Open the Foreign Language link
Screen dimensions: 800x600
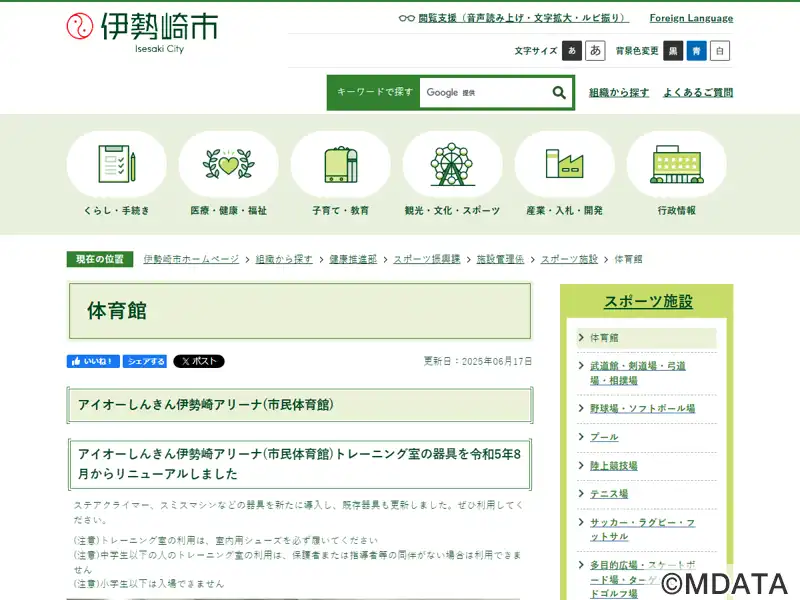690,18
